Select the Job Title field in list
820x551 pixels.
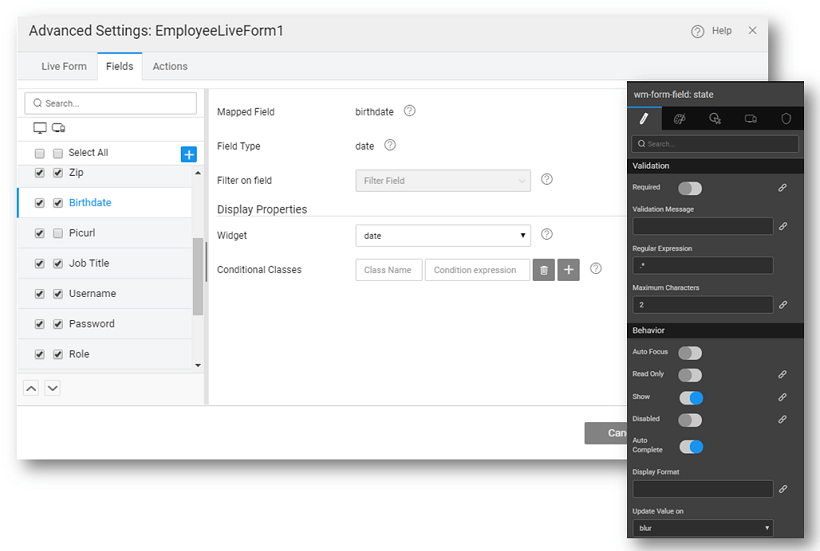pos(89,263)
